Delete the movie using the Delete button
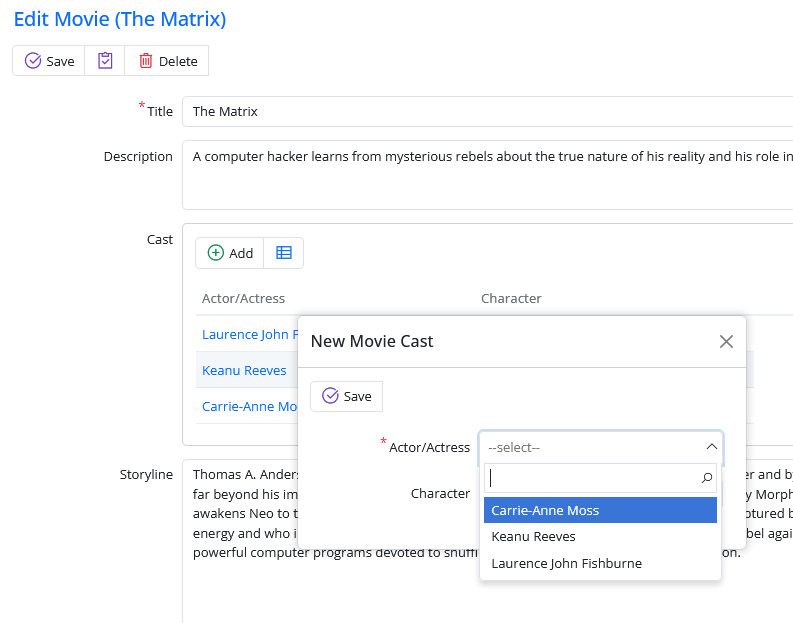793x623 pixels. (x=167, y=61)
